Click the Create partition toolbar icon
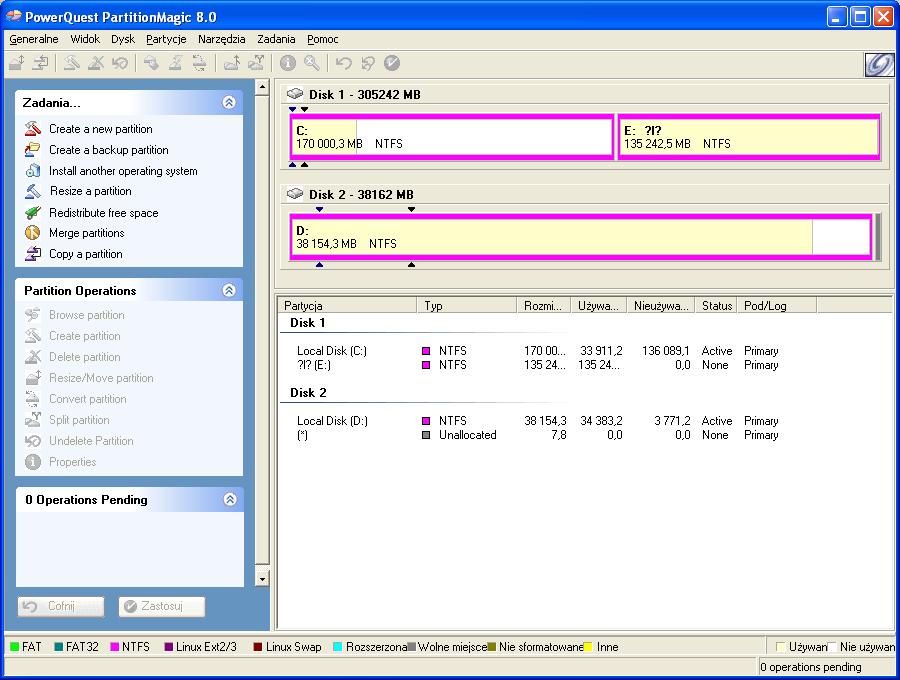Viewport: 900px width, 680px height. click(71, 63)
